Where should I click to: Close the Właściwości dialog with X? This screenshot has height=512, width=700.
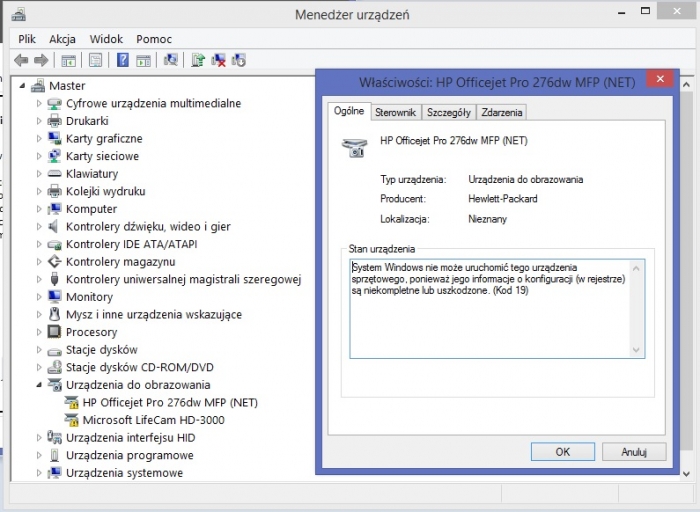660,79
